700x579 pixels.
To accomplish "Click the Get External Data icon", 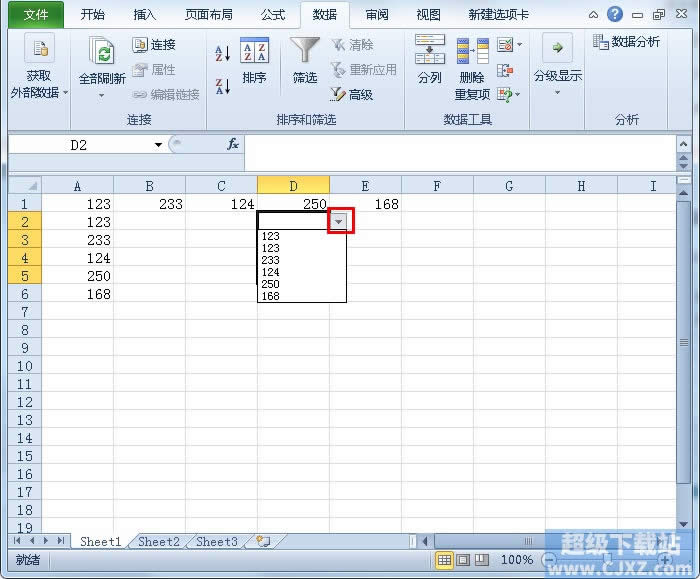I will 39,48.
